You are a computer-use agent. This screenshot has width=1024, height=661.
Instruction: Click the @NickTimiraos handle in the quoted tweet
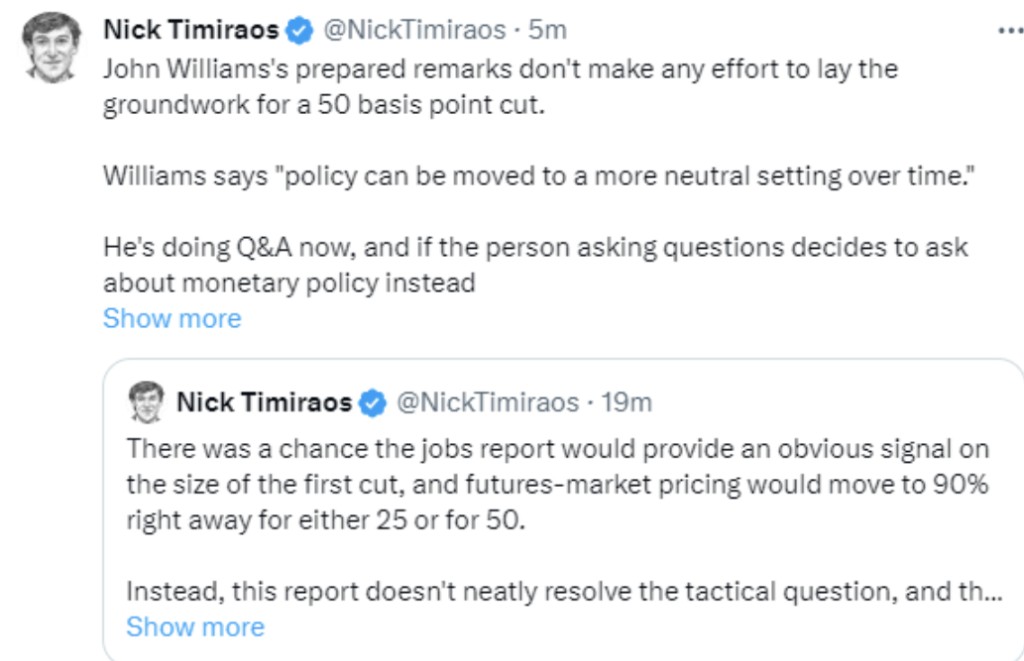(487, 403)
